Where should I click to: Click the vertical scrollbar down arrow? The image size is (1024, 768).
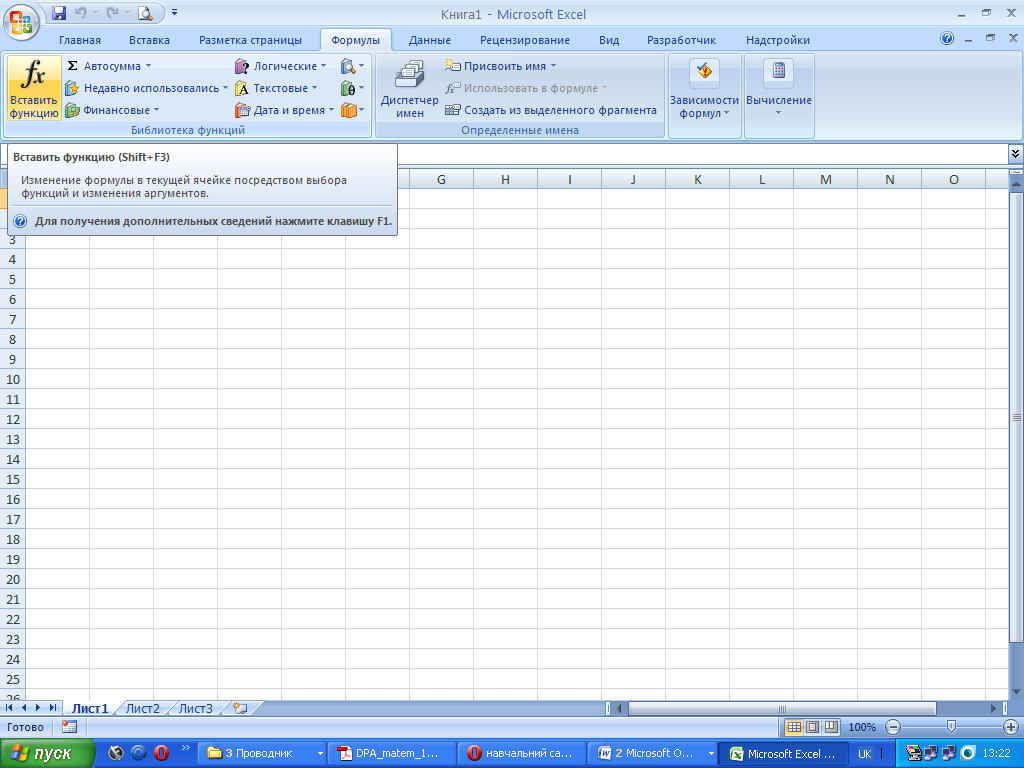(x=1016, y=692)
